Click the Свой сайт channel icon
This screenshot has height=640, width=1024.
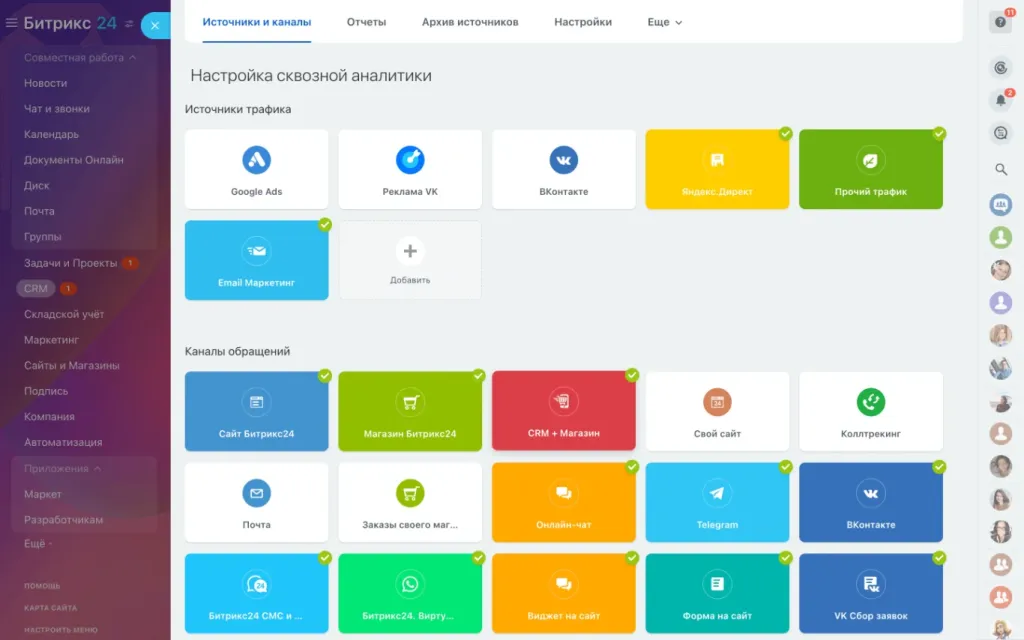(x=717, y=403)
